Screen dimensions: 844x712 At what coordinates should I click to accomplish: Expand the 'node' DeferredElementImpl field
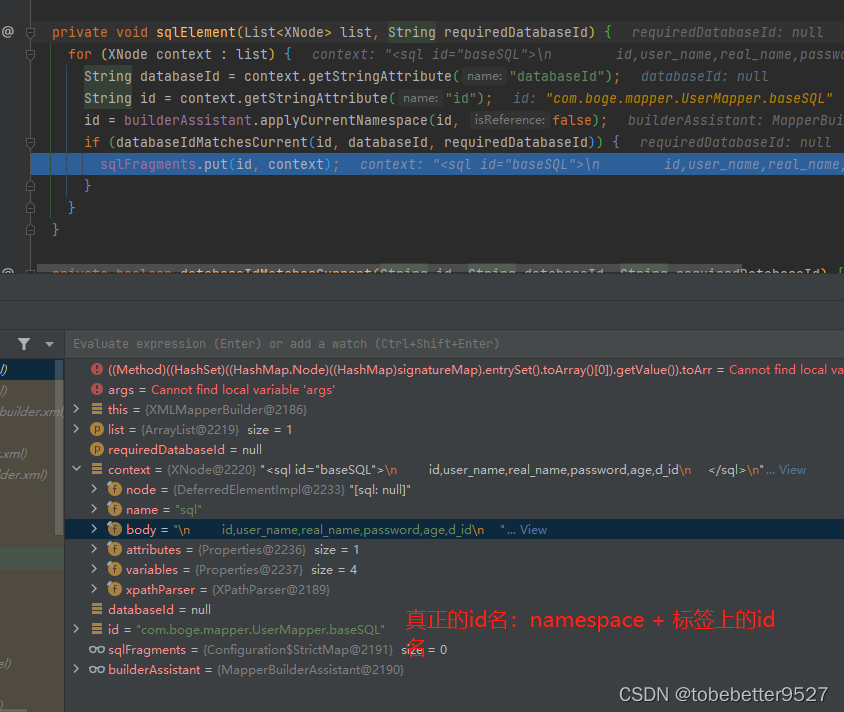pos(94,489)
